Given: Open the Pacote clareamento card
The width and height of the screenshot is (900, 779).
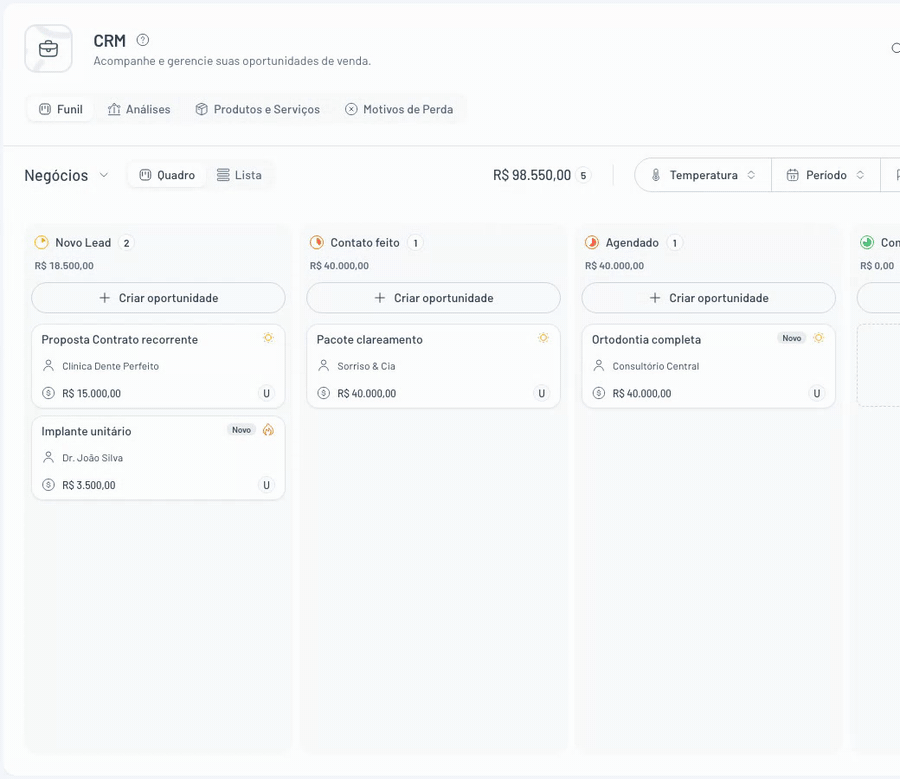Looking at the screenshot, I should 433,366.
